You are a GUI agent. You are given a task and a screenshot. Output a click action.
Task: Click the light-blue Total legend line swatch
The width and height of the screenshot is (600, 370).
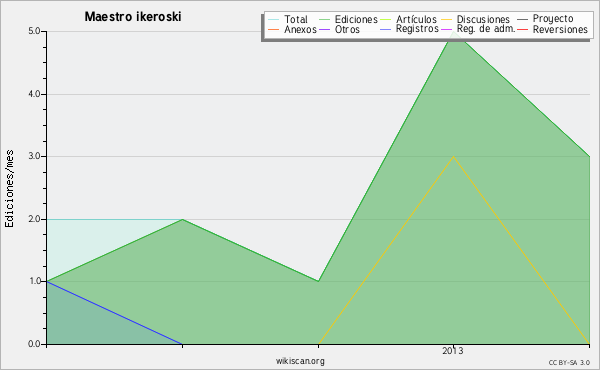(x=274, y=20)
